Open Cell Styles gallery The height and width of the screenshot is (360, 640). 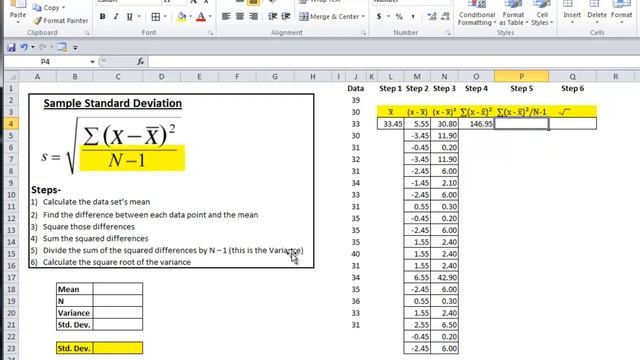(x=542, y=14)
